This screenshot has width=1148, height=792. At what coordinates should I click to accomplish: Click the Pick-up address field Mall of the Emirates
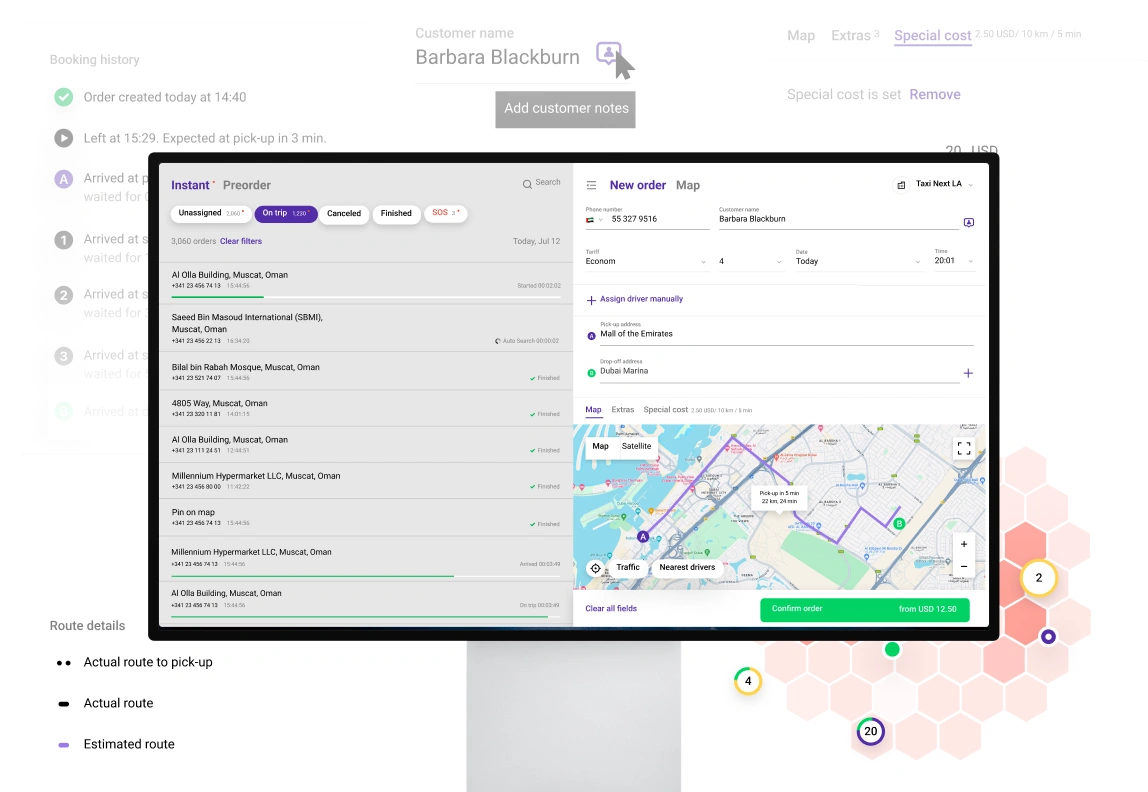pos(786,334)
